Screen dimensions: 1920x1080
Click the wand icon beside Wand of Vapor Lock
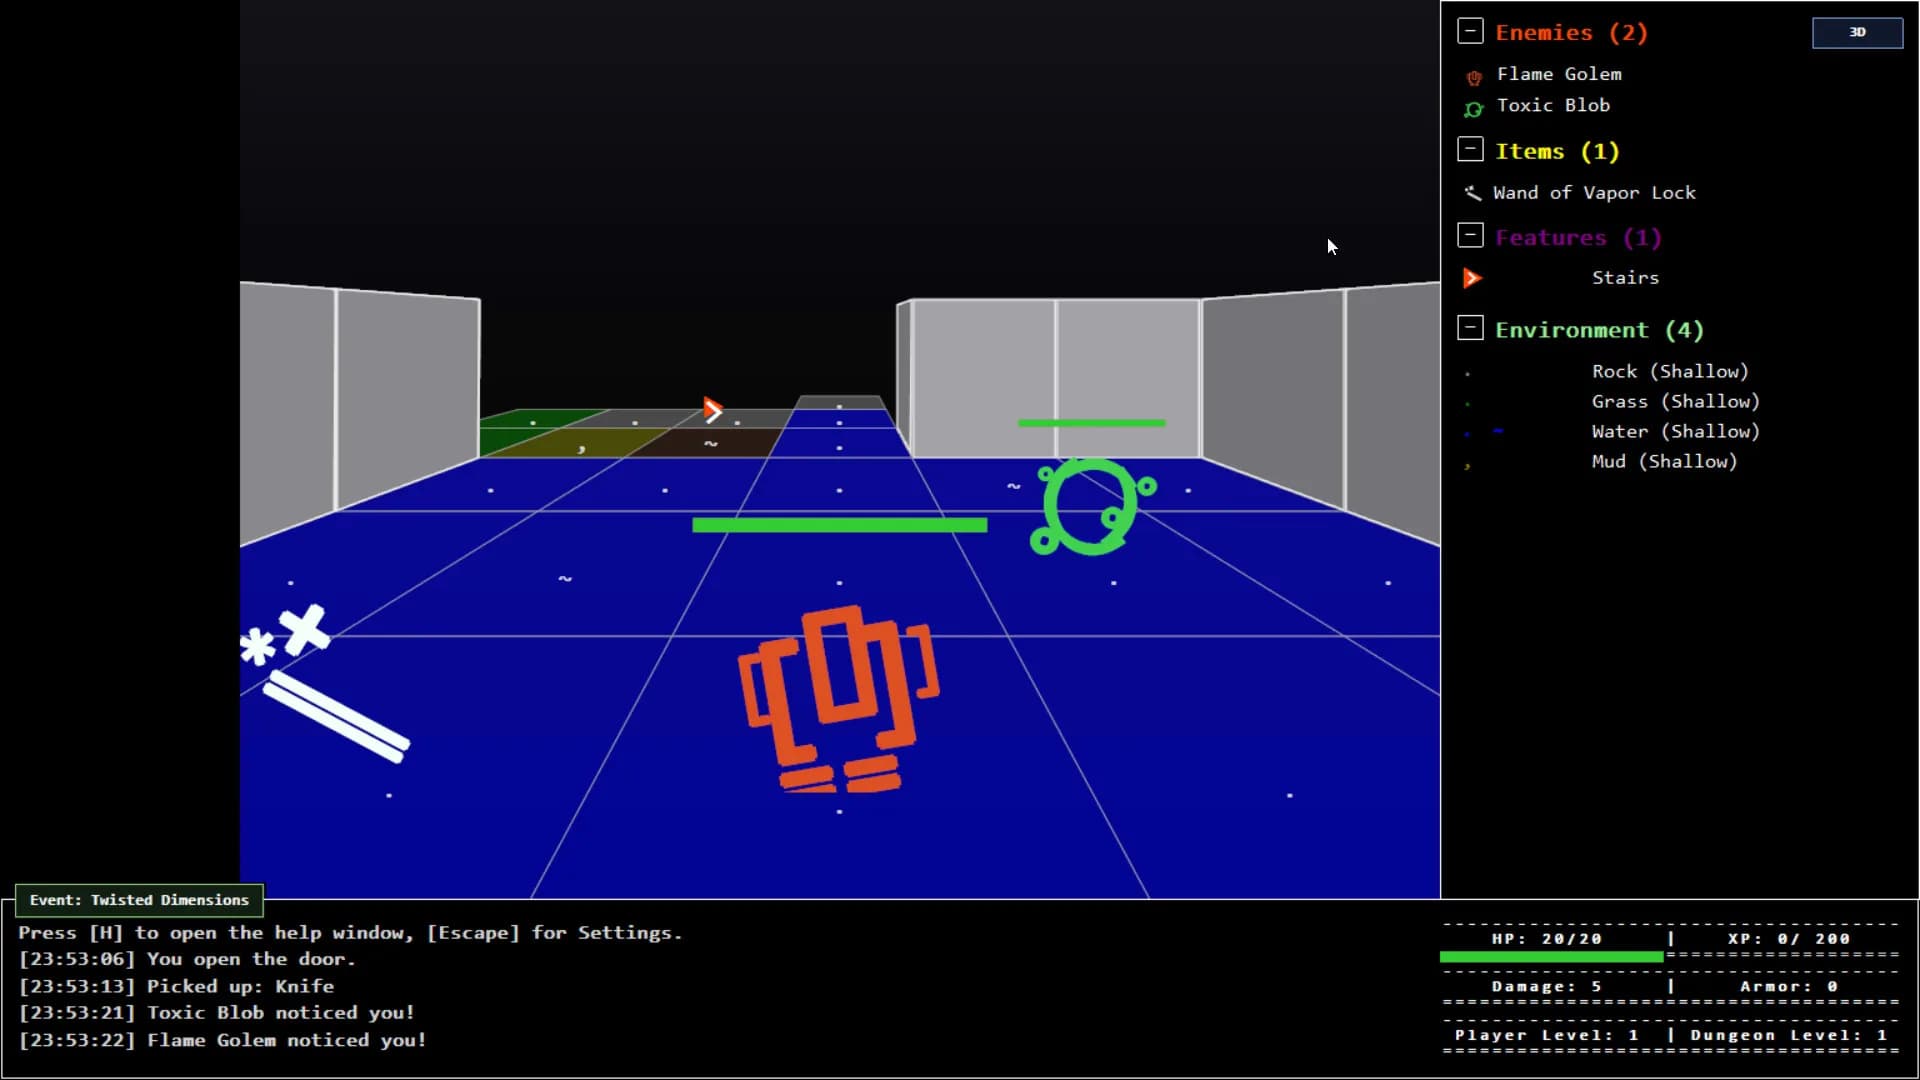[1472, 193]
